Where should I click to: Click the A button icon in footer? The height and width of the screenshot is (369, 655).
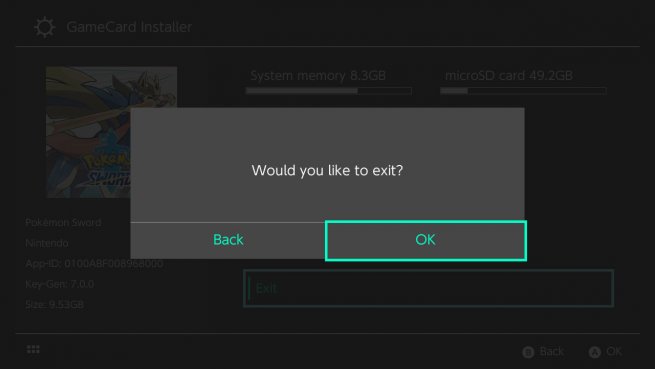tap(595, 352)
